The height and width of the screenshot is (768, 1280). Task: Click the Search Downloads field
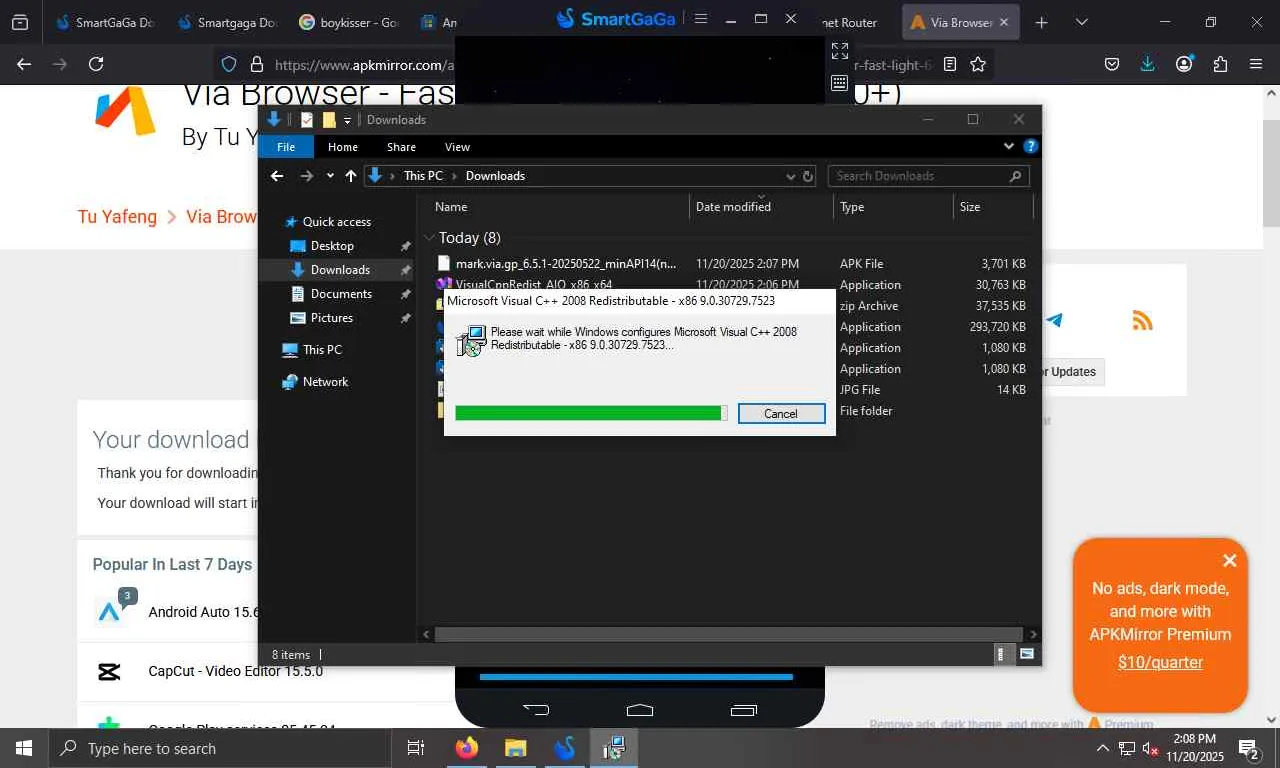(928, 176)
